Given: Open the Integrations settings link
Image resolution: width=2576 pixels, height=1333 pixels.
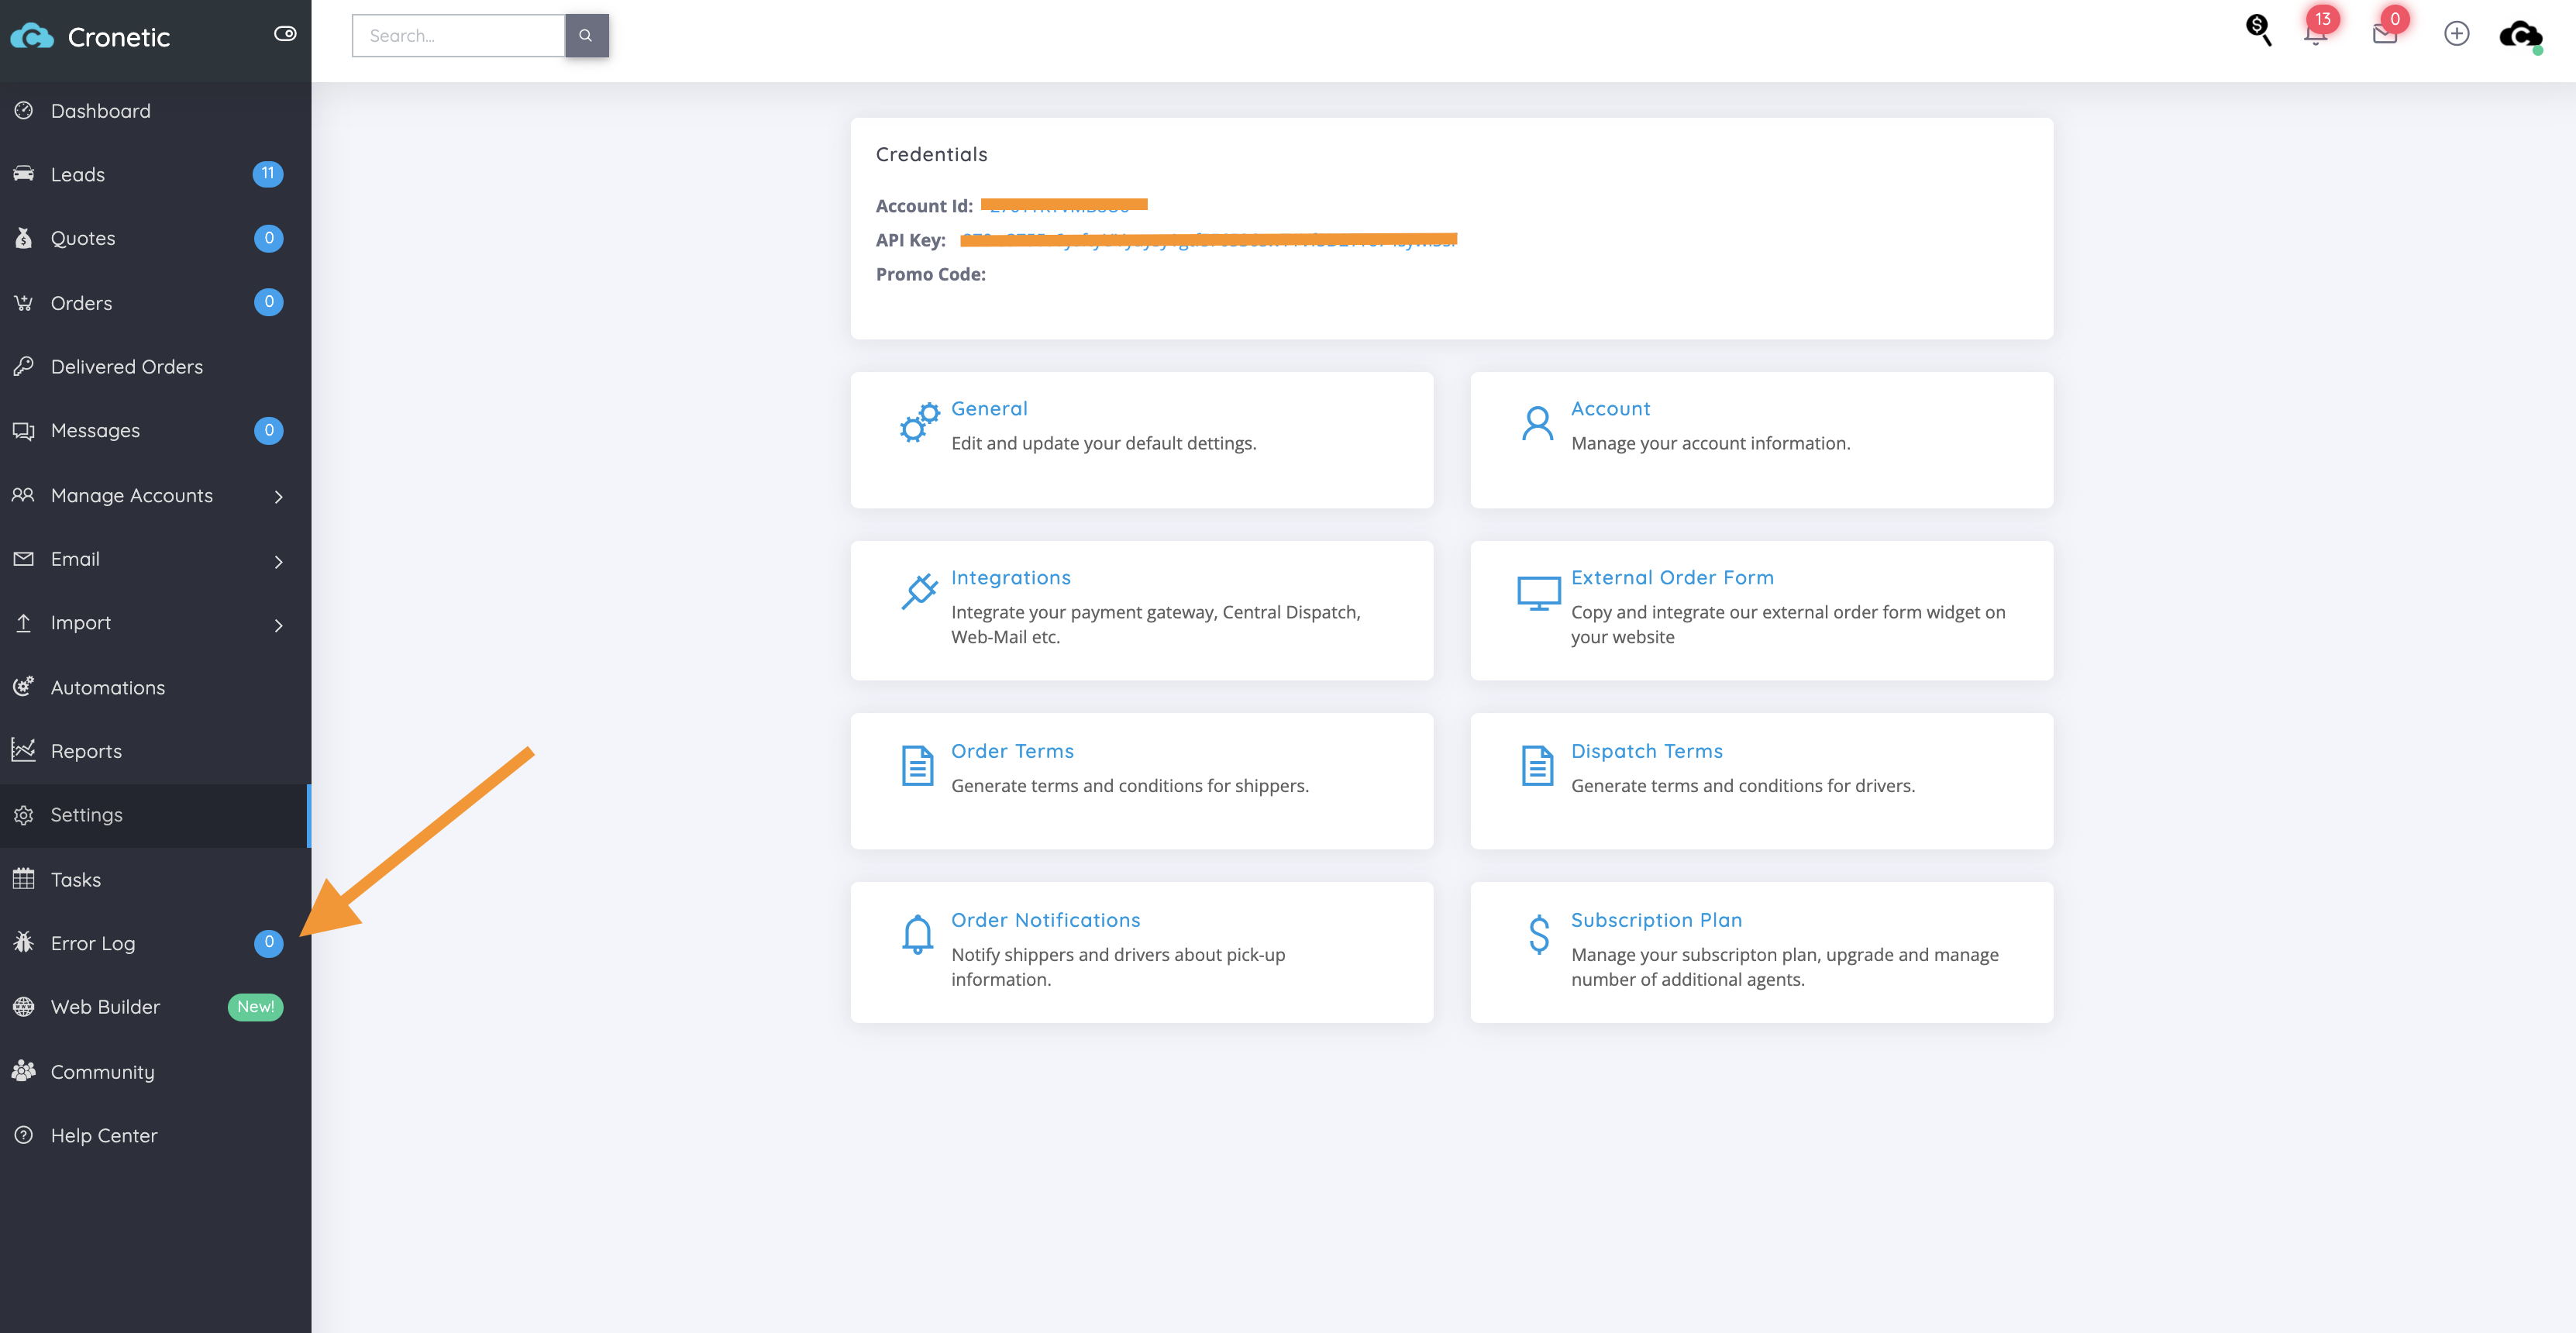Looking at the screenshot, I should [1010, 577].
